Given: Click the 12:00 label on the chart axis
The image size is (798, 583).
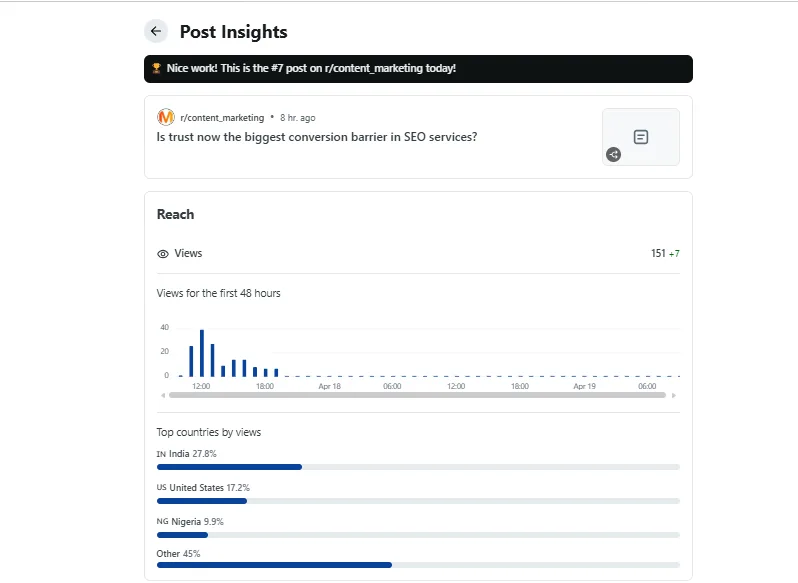Looking at the screenshot, I should pyautogui.click(x=201, y=386).
